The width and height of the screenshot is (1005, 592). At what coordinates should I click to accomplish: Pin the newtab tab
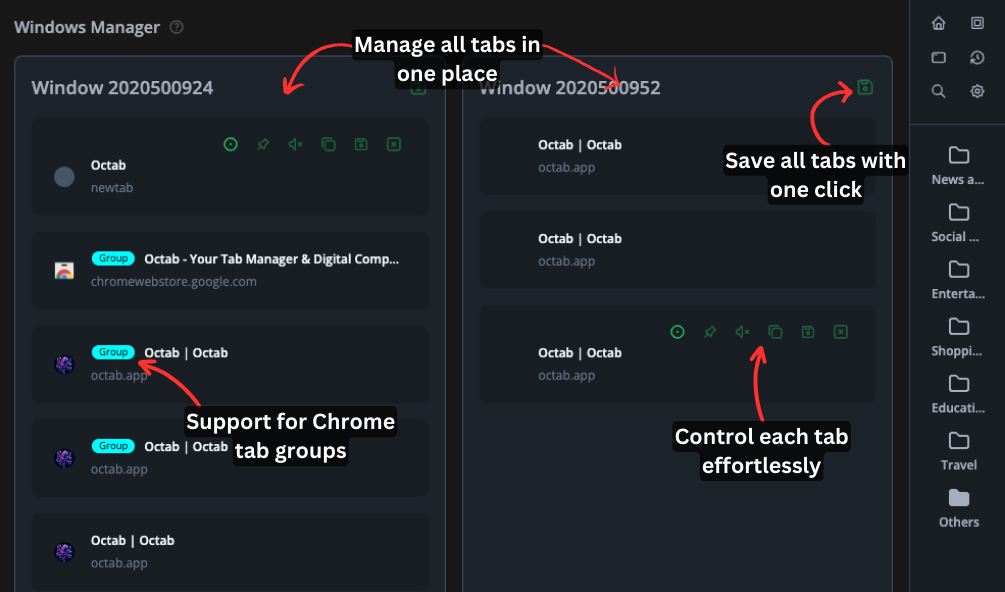point(263,144)
